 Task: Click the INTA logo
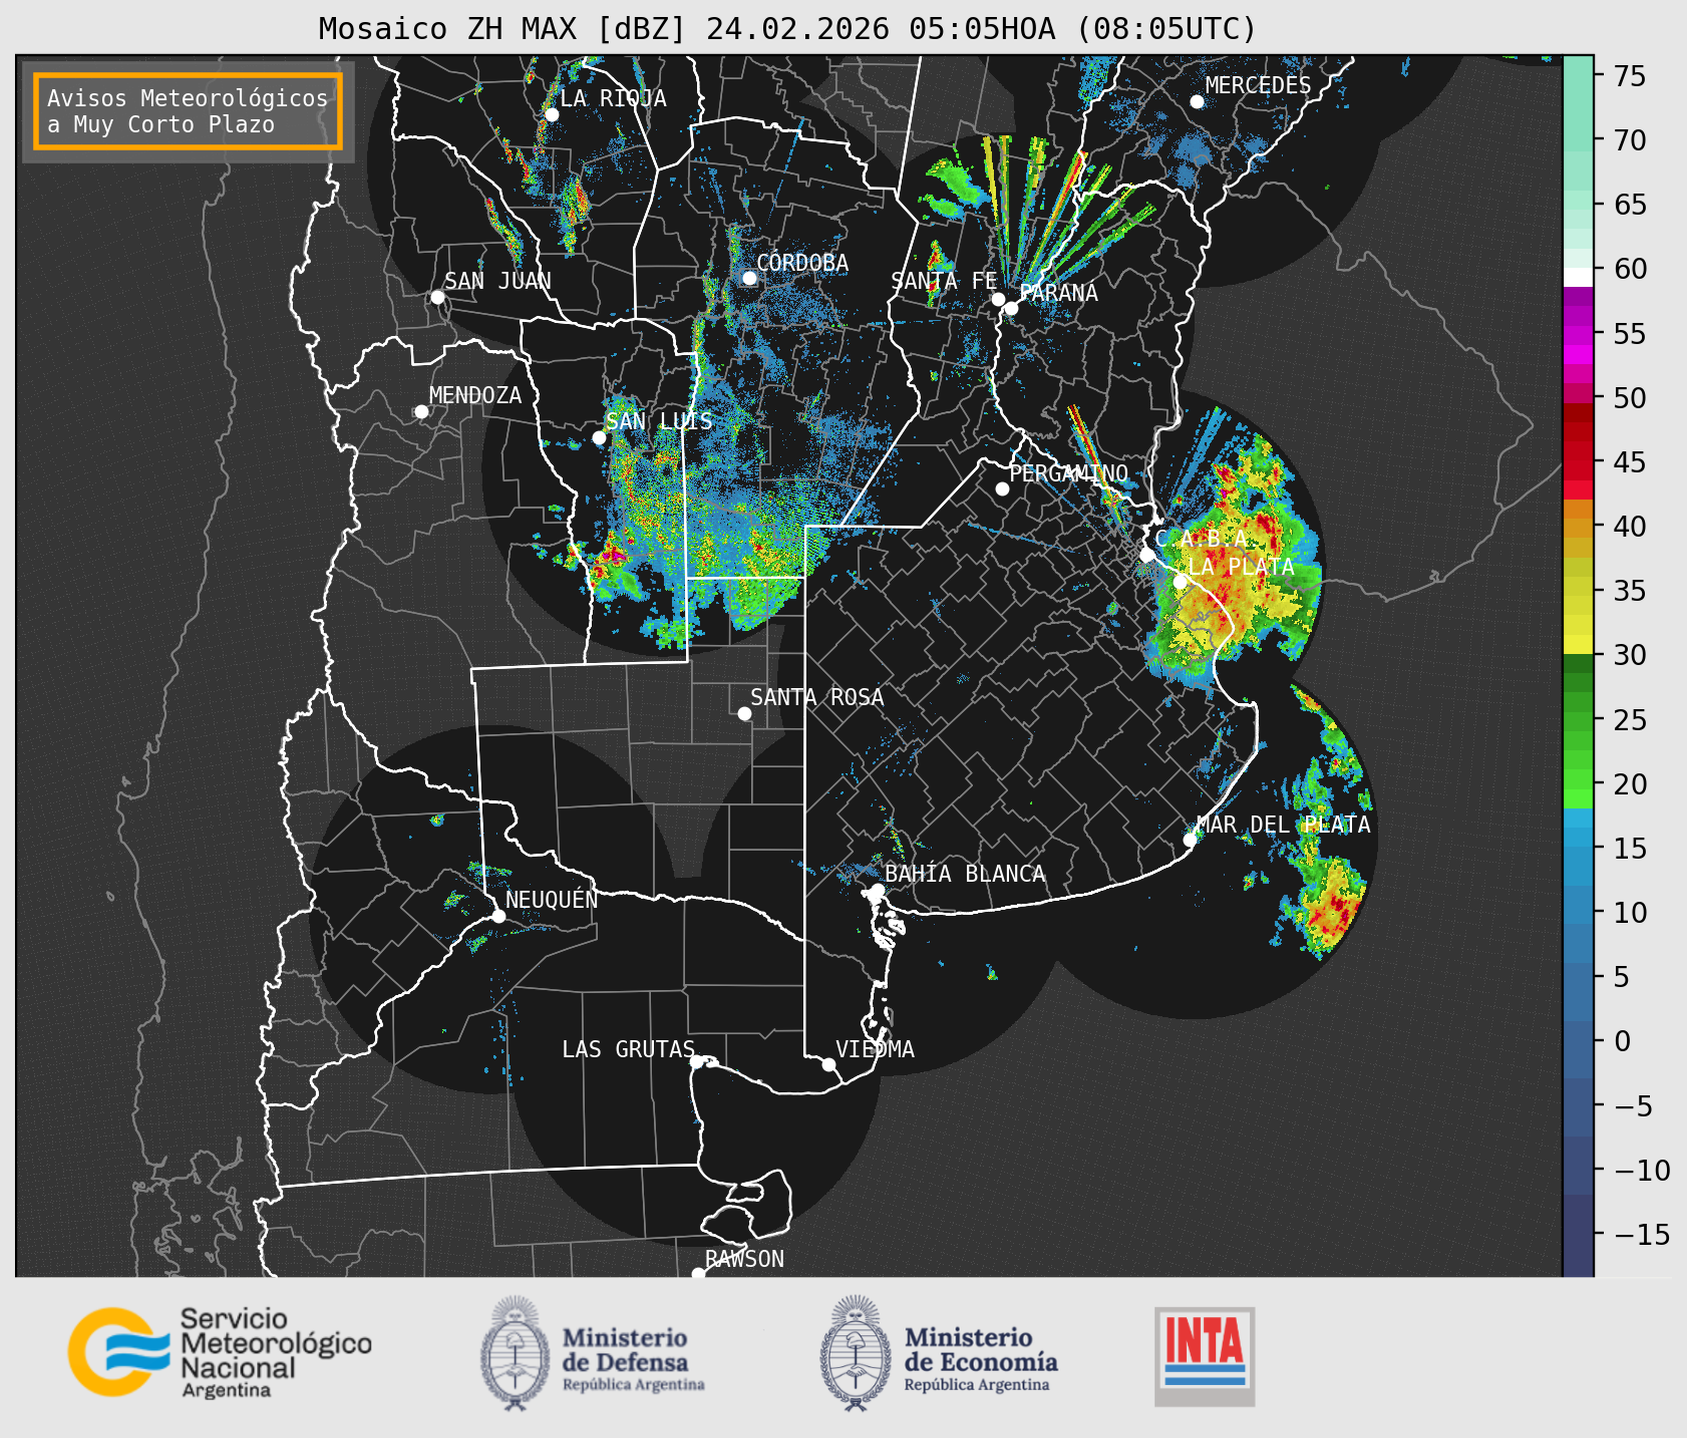coord(1204,1356)
